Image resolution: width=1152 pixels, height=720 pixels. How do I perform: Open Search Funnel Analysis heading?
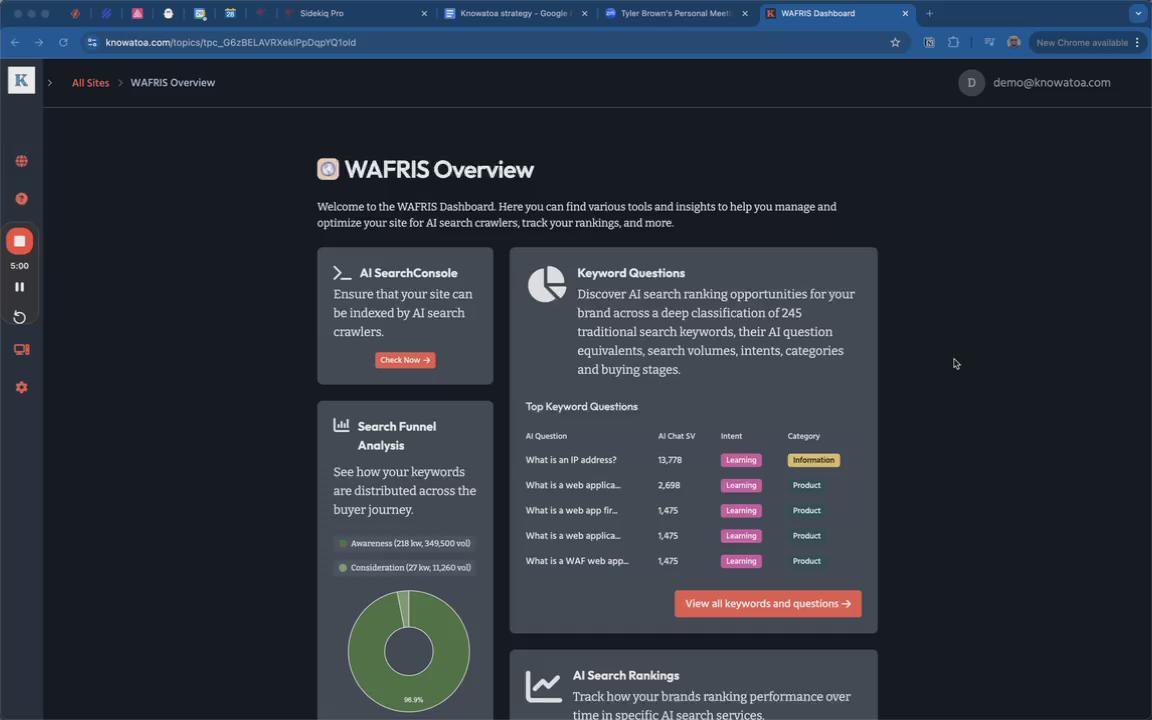[x=397, y=436]
